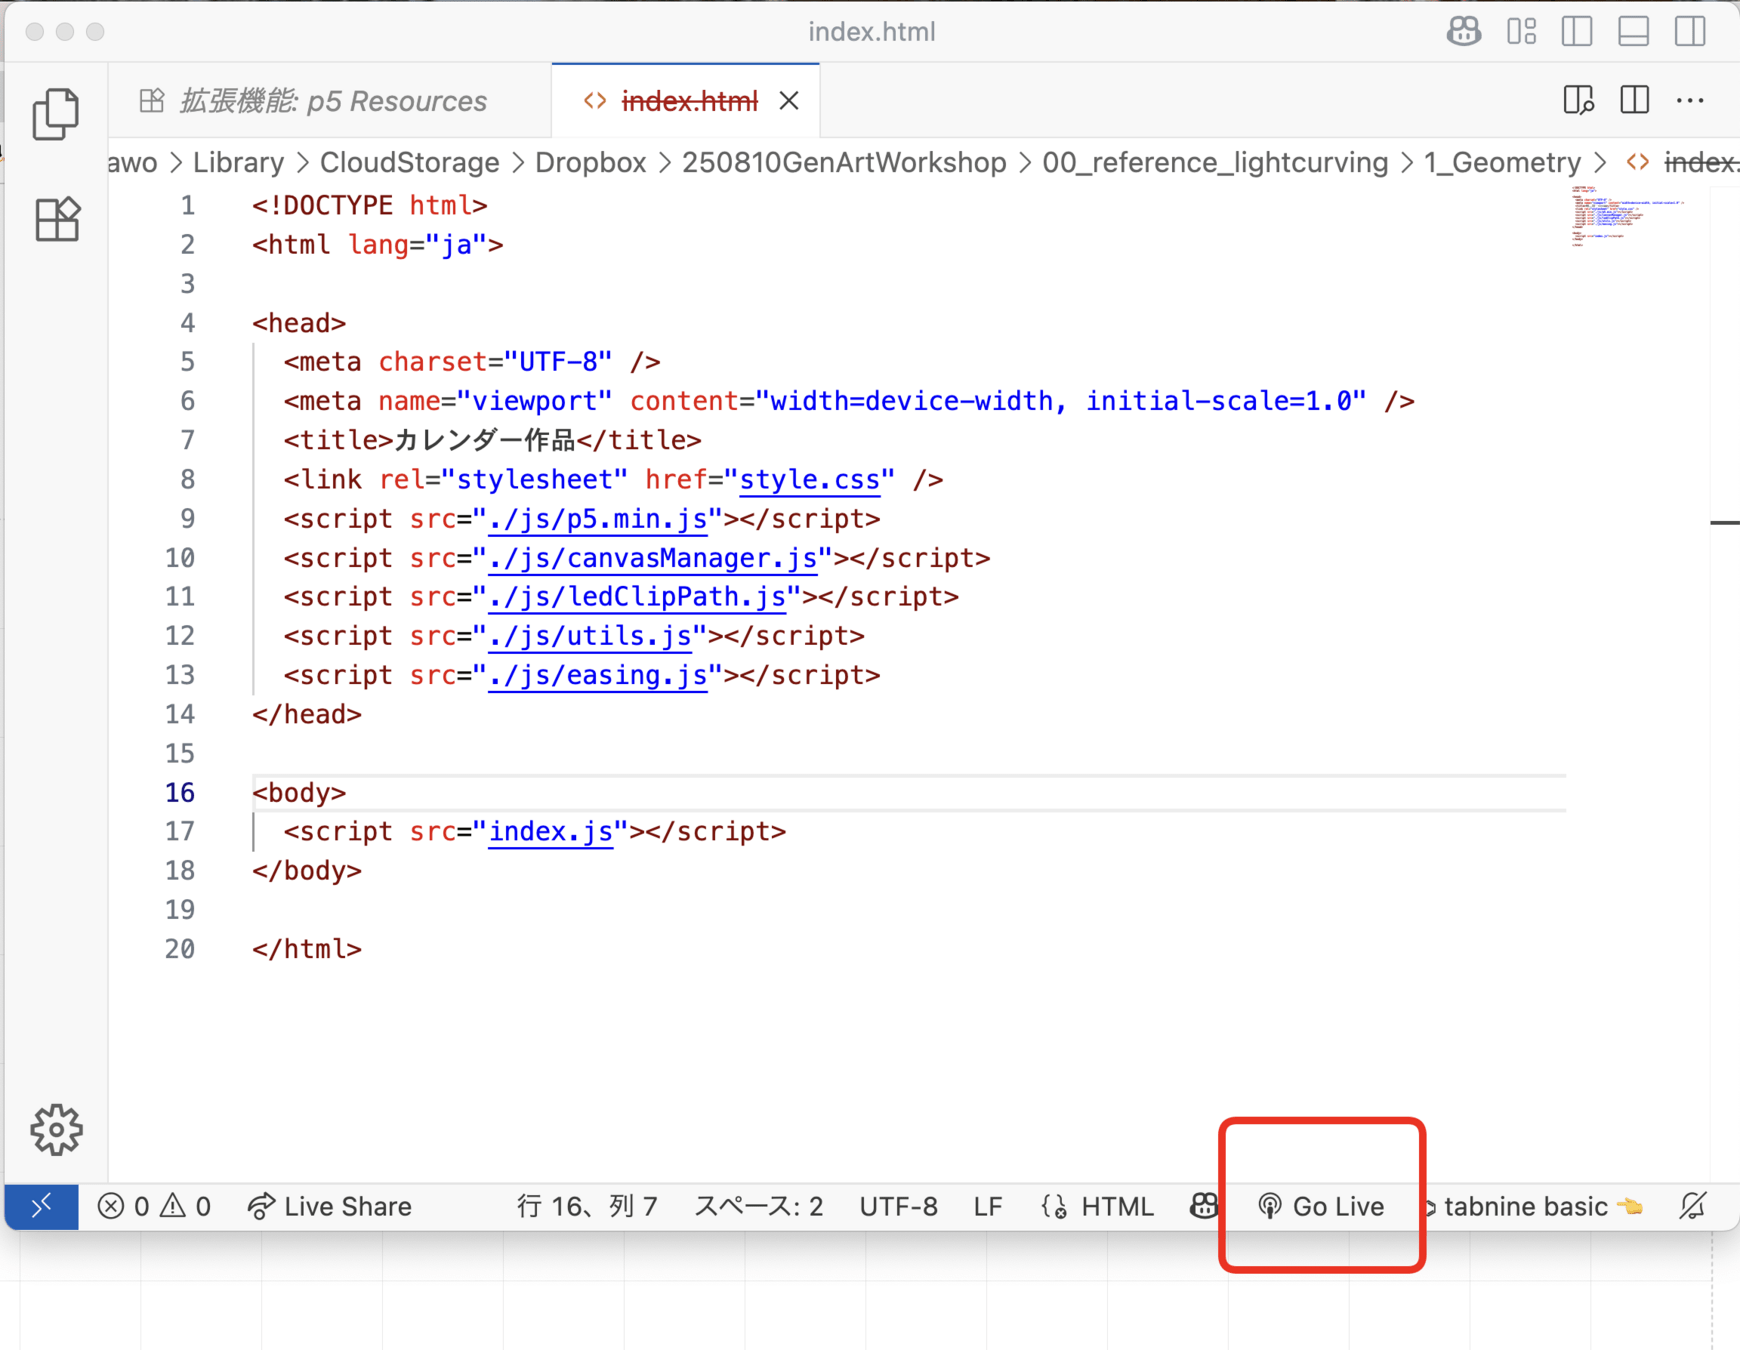The width and height of the screenshot is (1740, 1350).
Task: Open Customize Layout icon in title bar
Action: click(x=1521, y=31)
